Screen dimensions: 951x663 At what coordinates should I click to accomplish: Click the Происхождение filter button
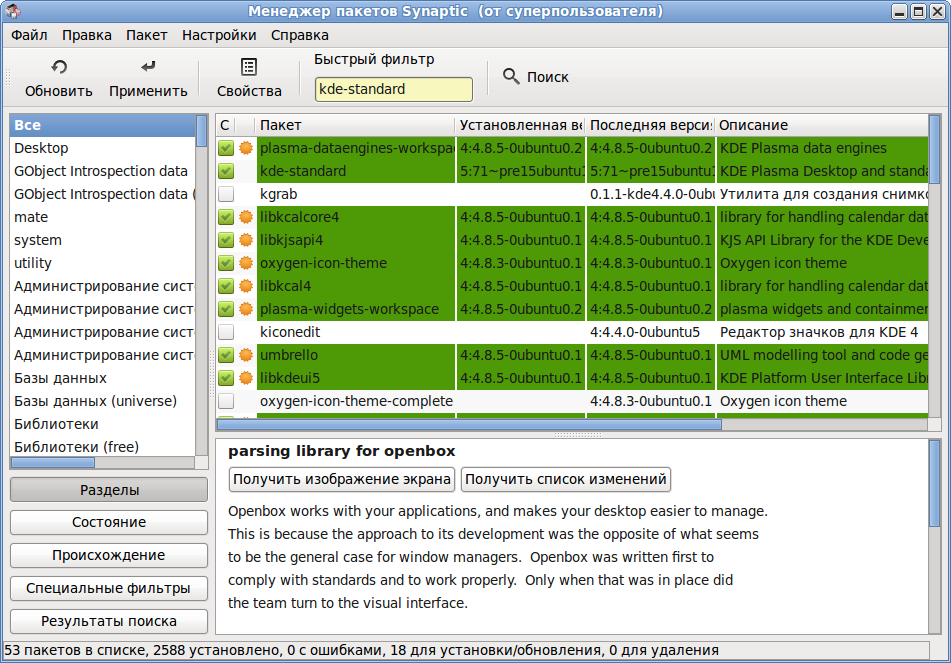click(109, 555)
